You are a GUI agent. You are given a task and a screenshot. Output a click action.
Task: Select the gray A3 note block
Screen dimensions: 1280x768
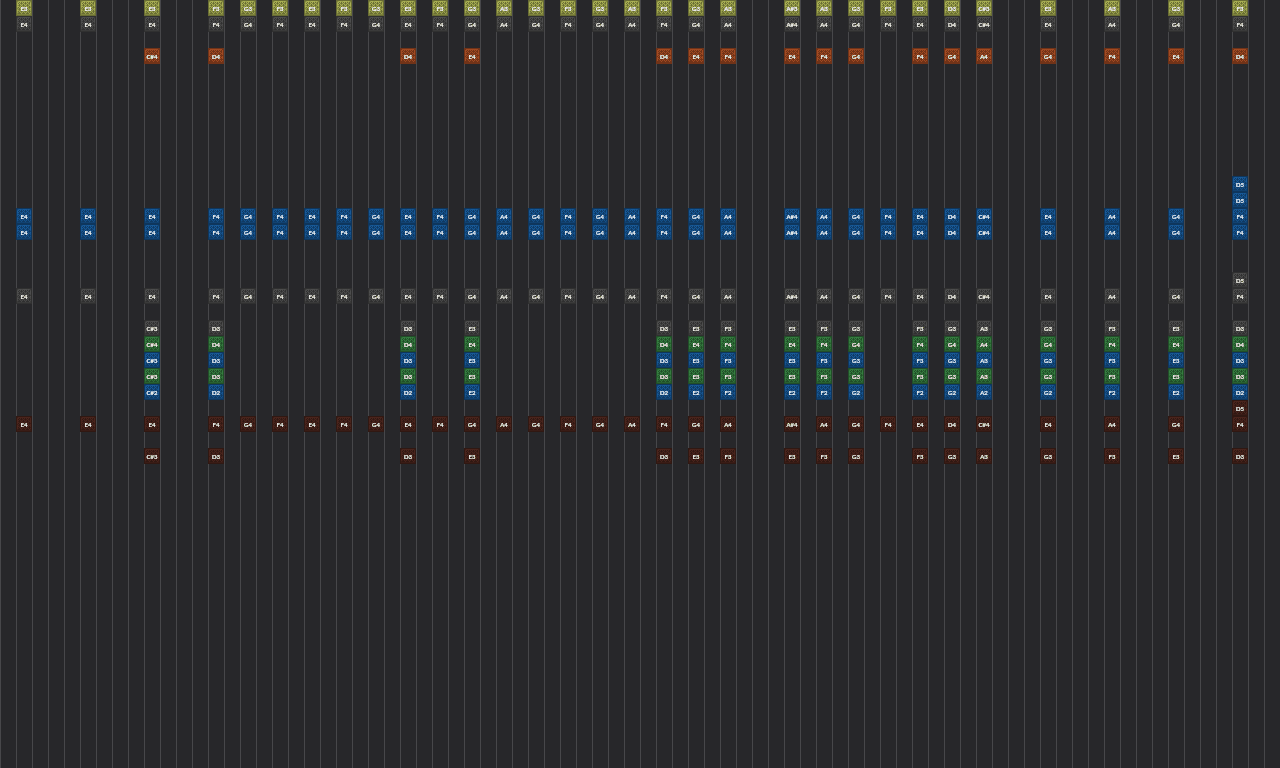click(x=984, y=328)
